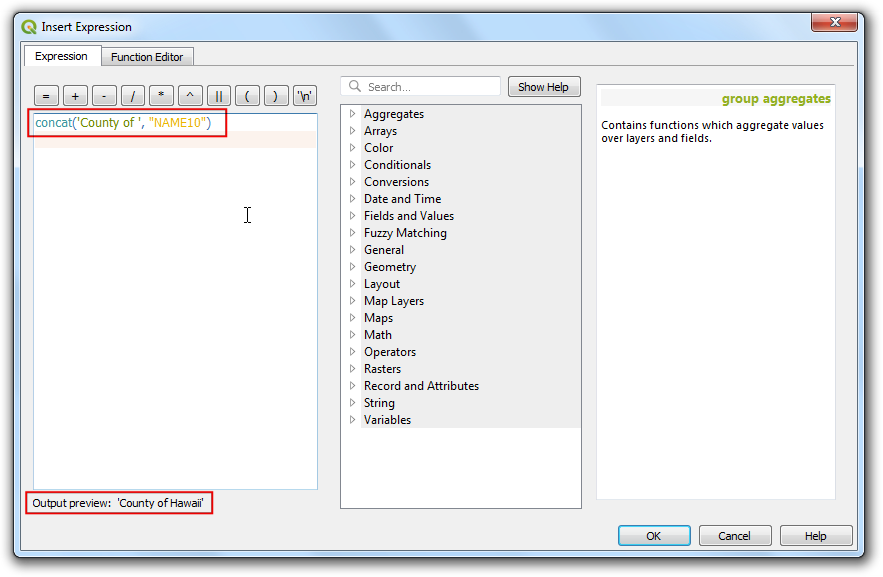883x577 pixels.
Task: Select Variables in the function list
Action: click(x=387, y=420)
